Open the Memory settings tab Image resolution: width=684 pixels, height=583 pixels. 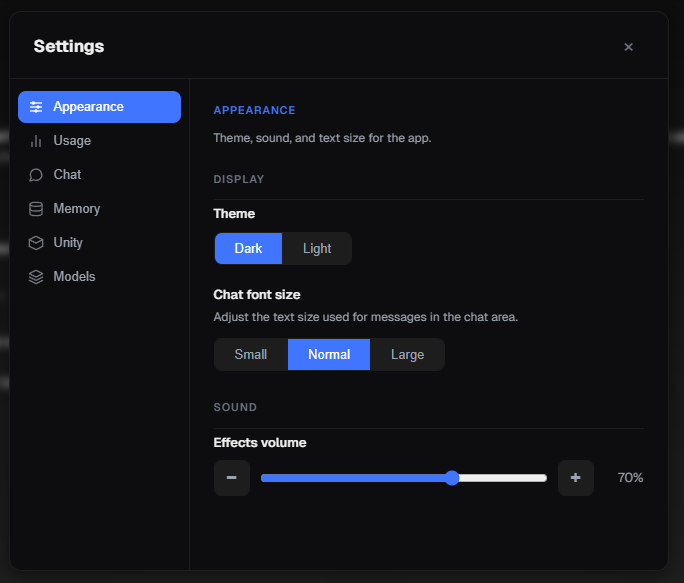pyautogui.click(x=99, y=209)
